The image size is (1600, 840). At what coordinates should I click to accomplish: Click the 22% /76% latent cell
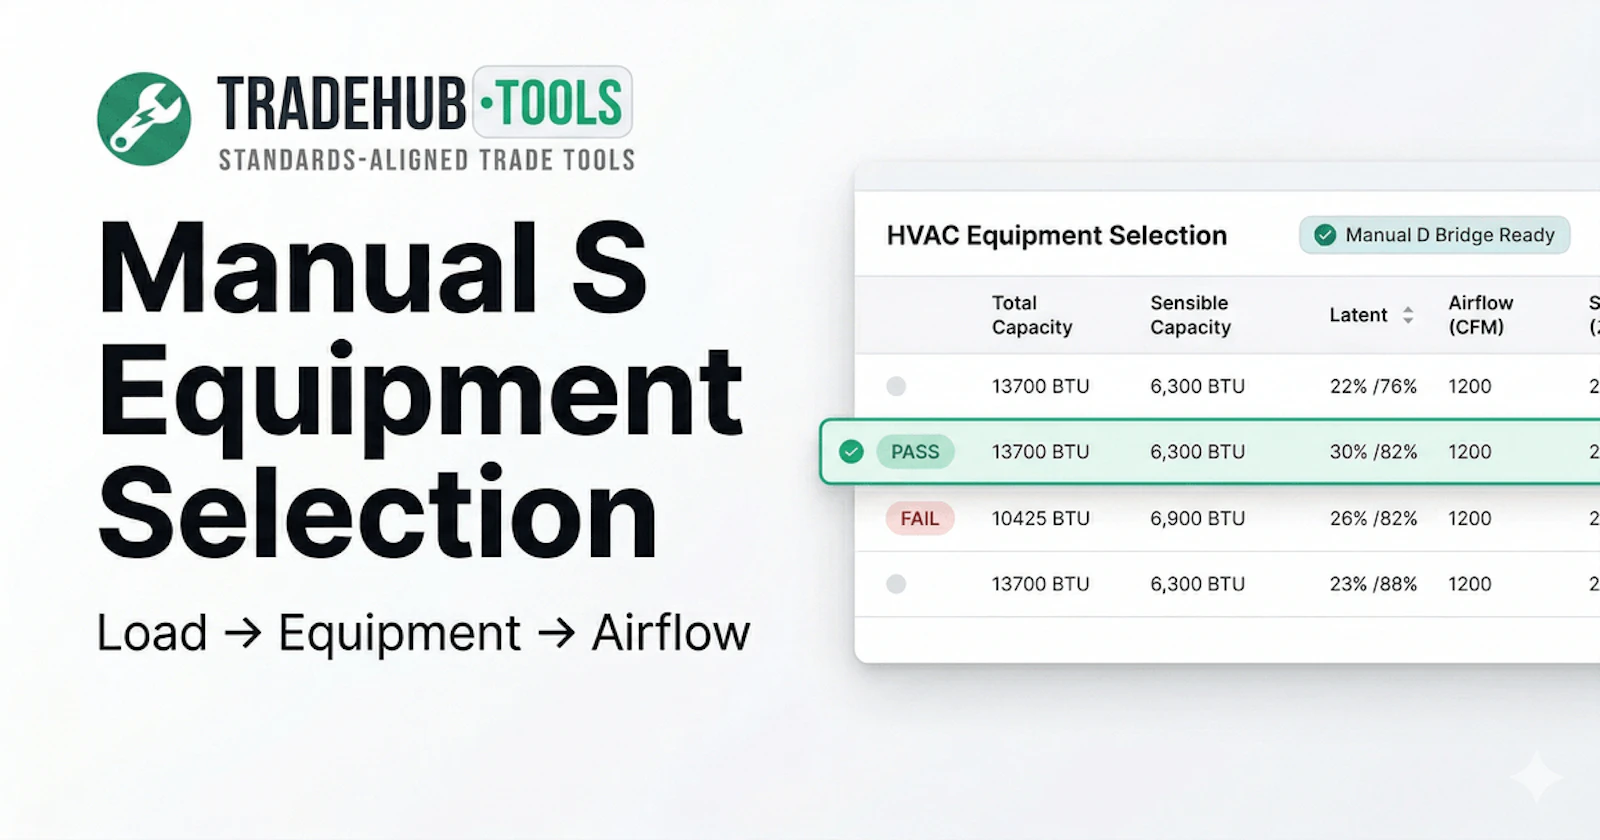click(x=1373, y=386)
